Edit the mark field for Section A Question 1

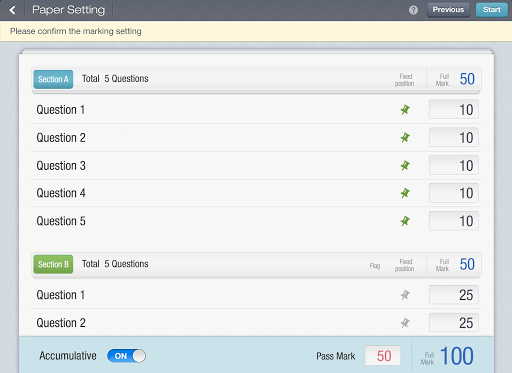tap(454, 109)
